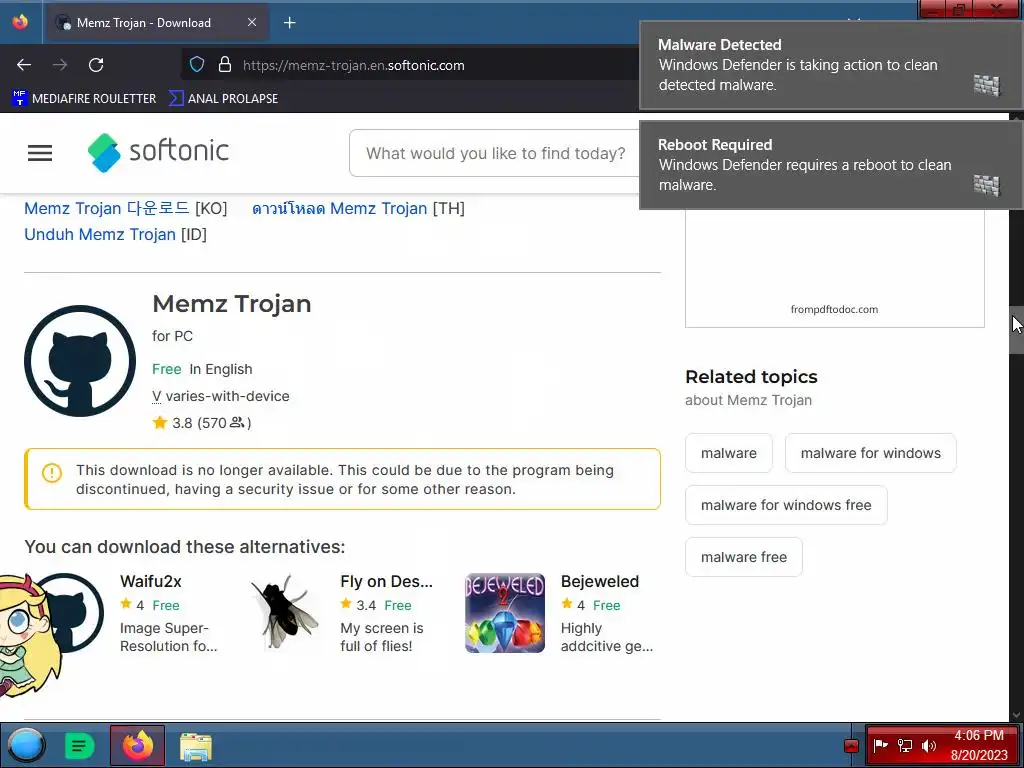Screen dimensions: 1024x768
Task: Open the Softonic hamburger menu
Action: click(40, 153)
